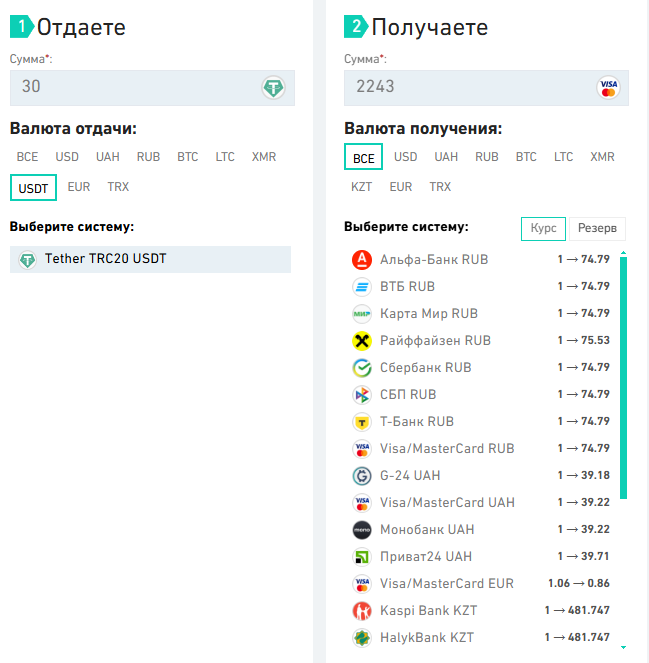Screen dimensions: 649x663
Task: Choose Райффайзен RUB as receiving system
Action: (x=481, y=341)
